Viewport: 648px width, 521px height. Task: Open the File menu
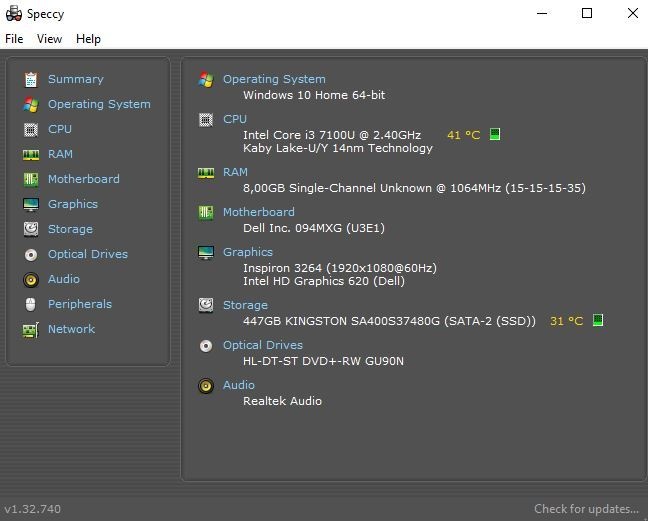point(14,39)
